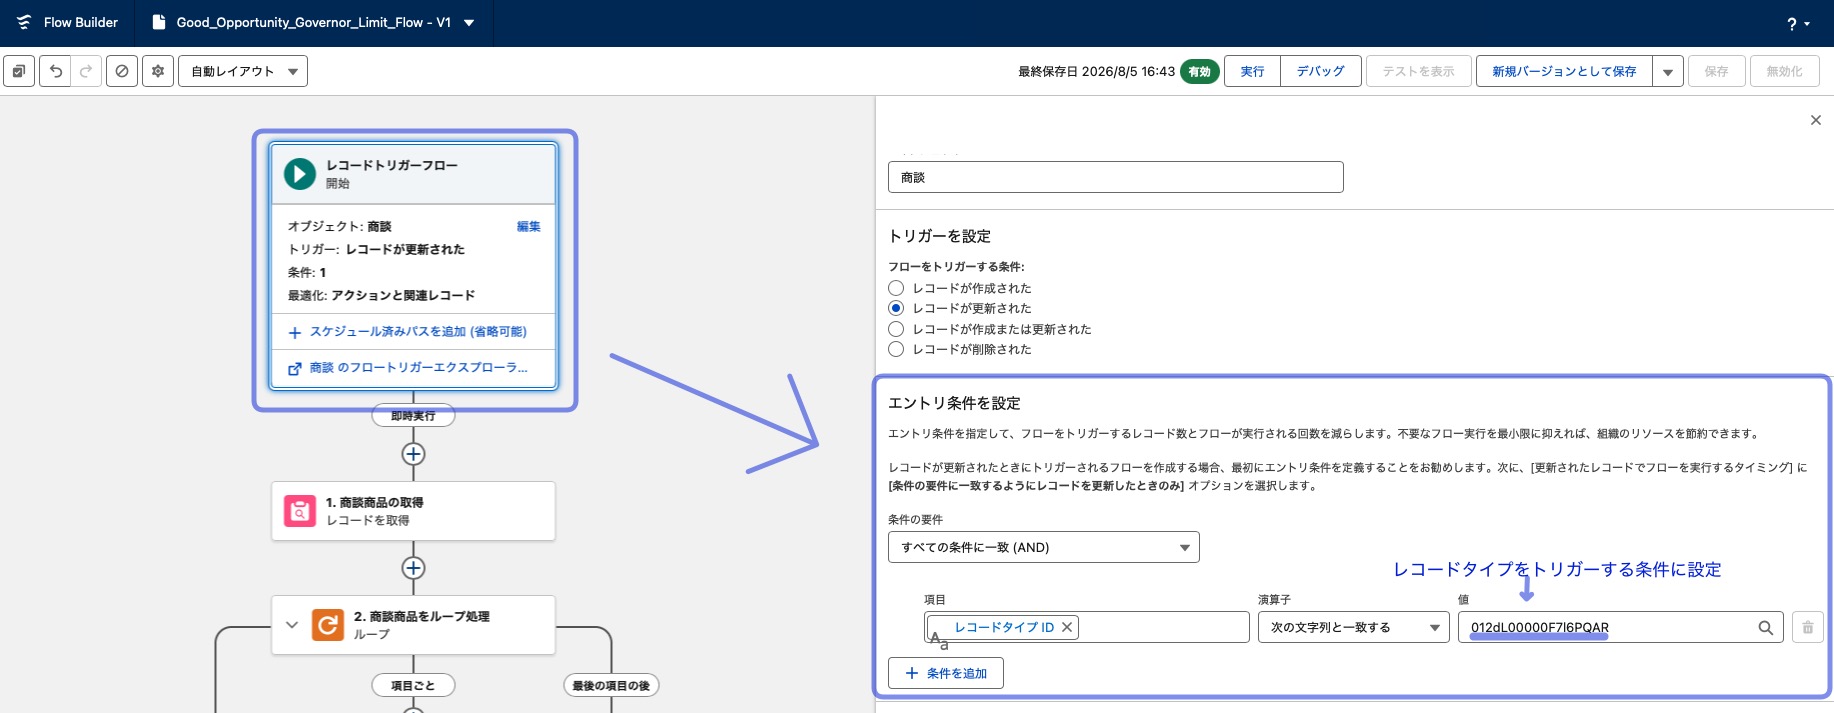
Task: Select レコードが作成された radio button
Action: 896,288
